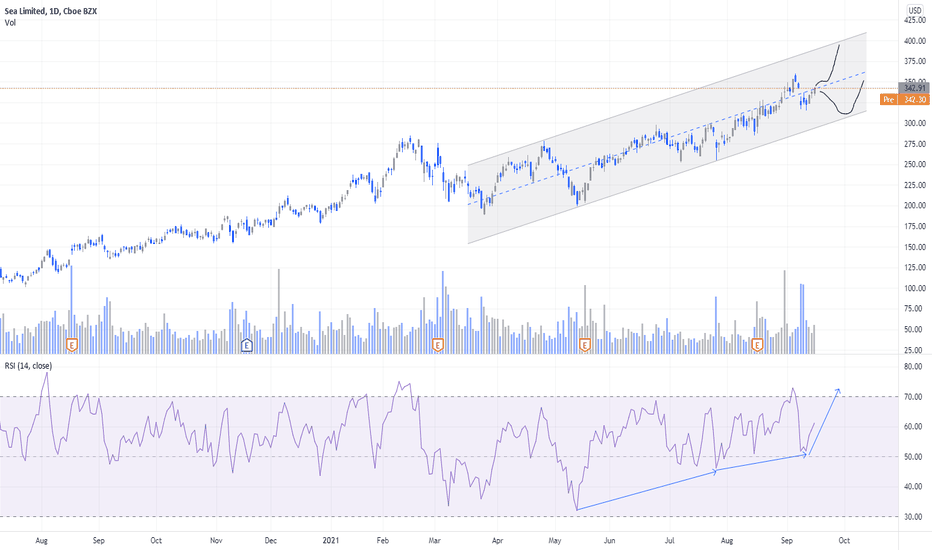Click the 275.00 price axis label
This screenshot has height=550, width=932.
[915, 144]
